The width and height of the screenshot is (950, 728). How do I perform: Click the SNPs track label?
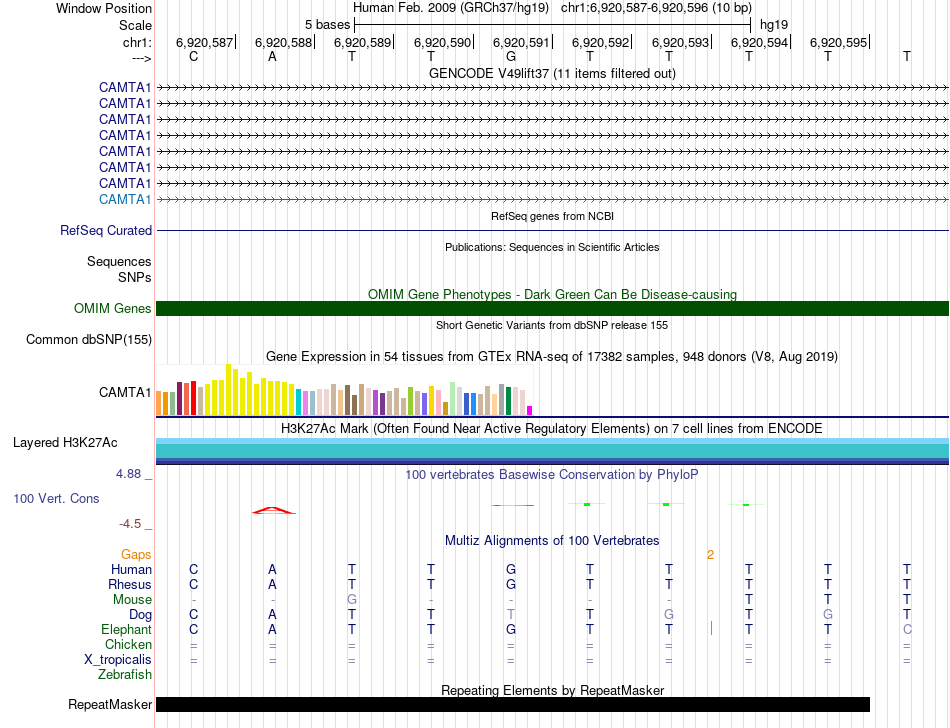135,277
